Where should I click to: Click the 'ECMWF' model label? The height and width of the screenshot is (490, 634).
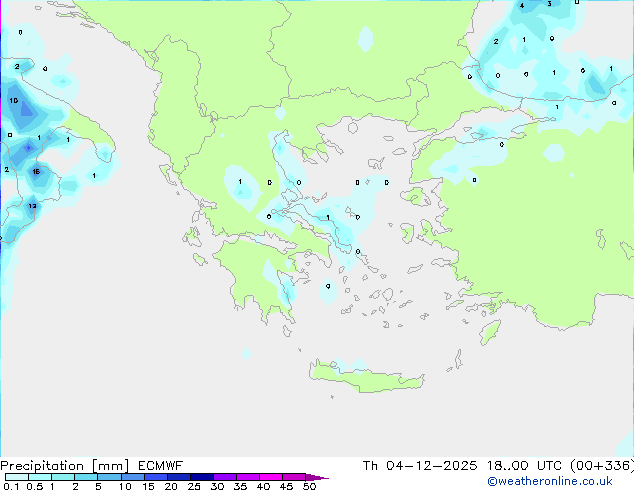(x=161, y=466)
